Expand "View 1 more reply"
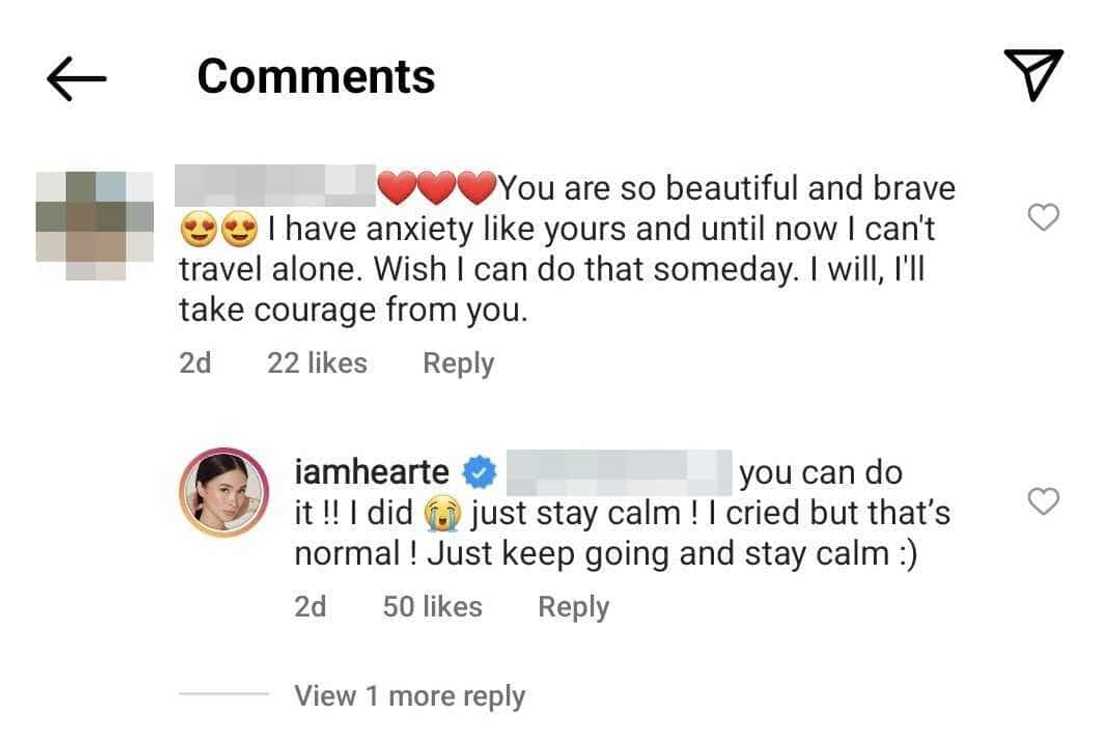 tap(409, 696)
